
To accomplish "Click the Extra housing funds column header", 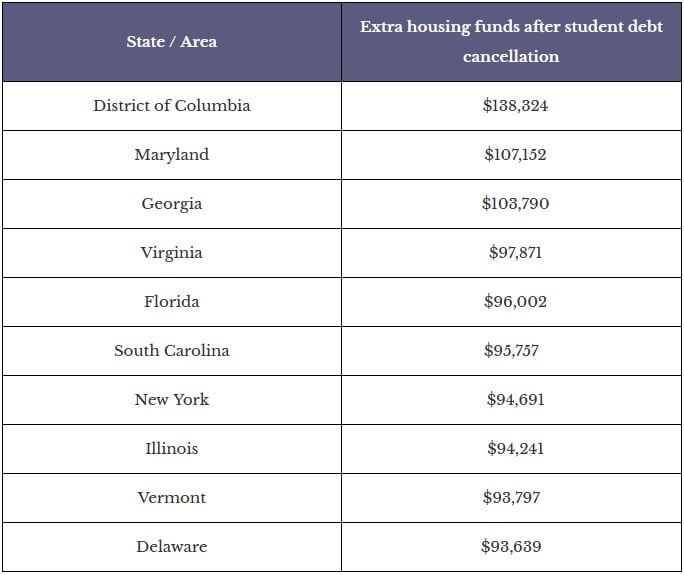I will (511, 42).
